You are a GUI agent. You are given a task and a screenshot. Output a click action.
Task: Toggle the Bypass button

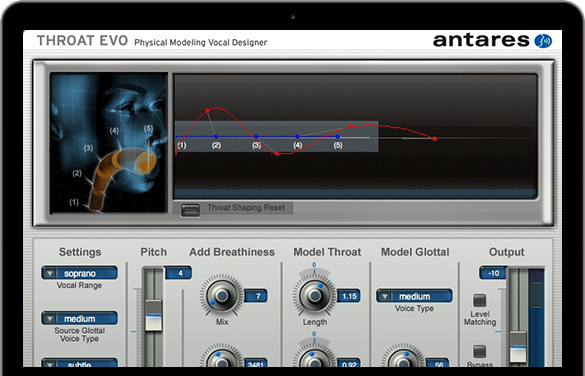[479, 351]
